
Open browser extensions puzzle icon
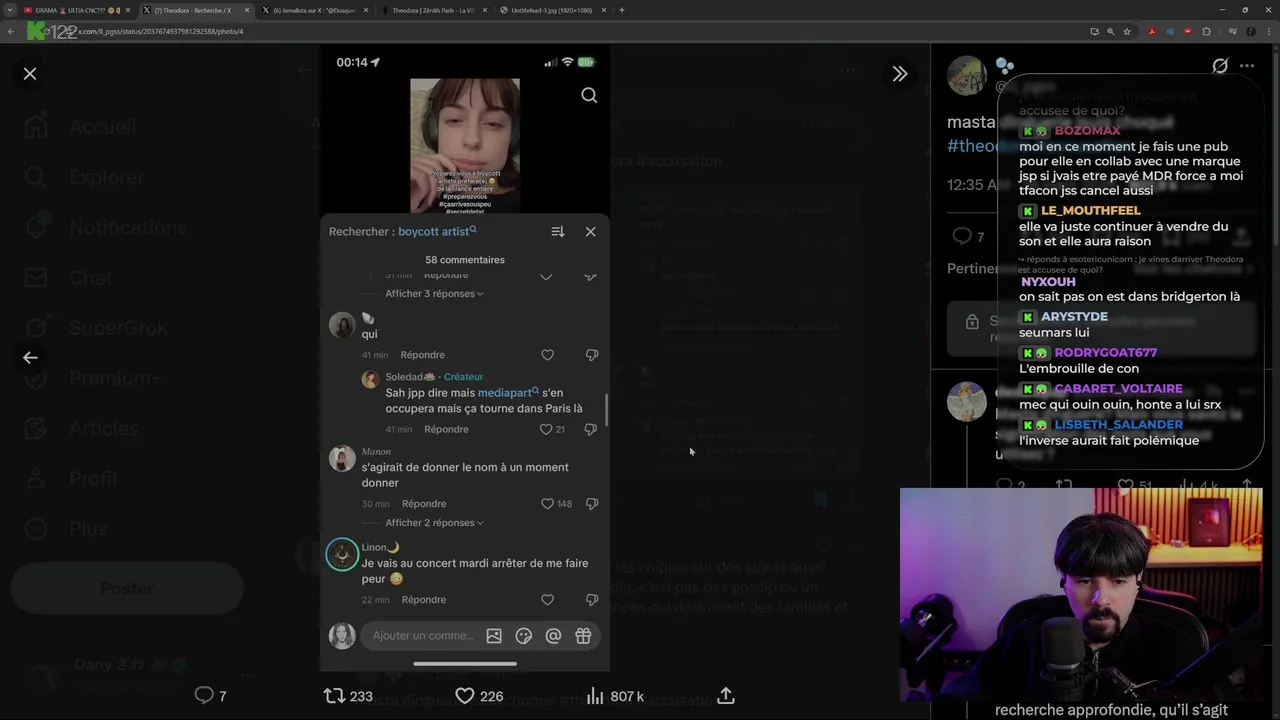(1205, 31)
